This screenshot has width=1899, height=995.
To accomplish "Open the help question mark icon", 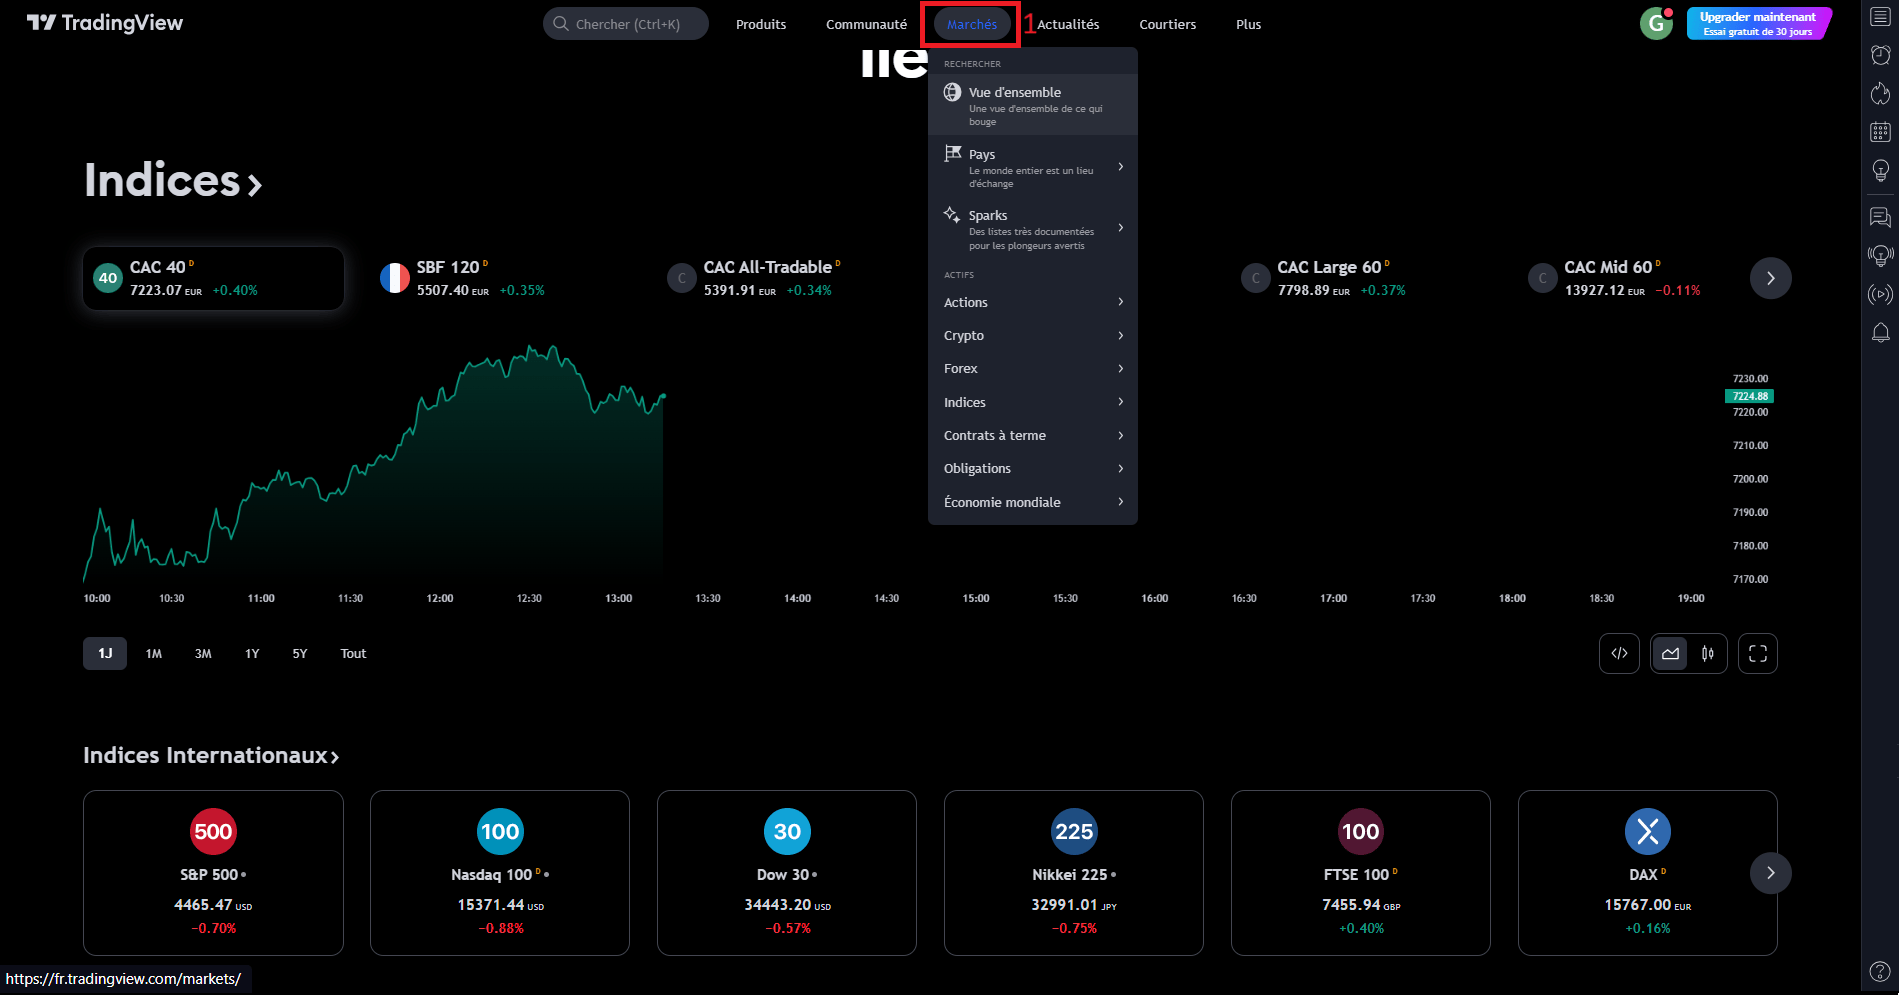I will [1880, 972].
